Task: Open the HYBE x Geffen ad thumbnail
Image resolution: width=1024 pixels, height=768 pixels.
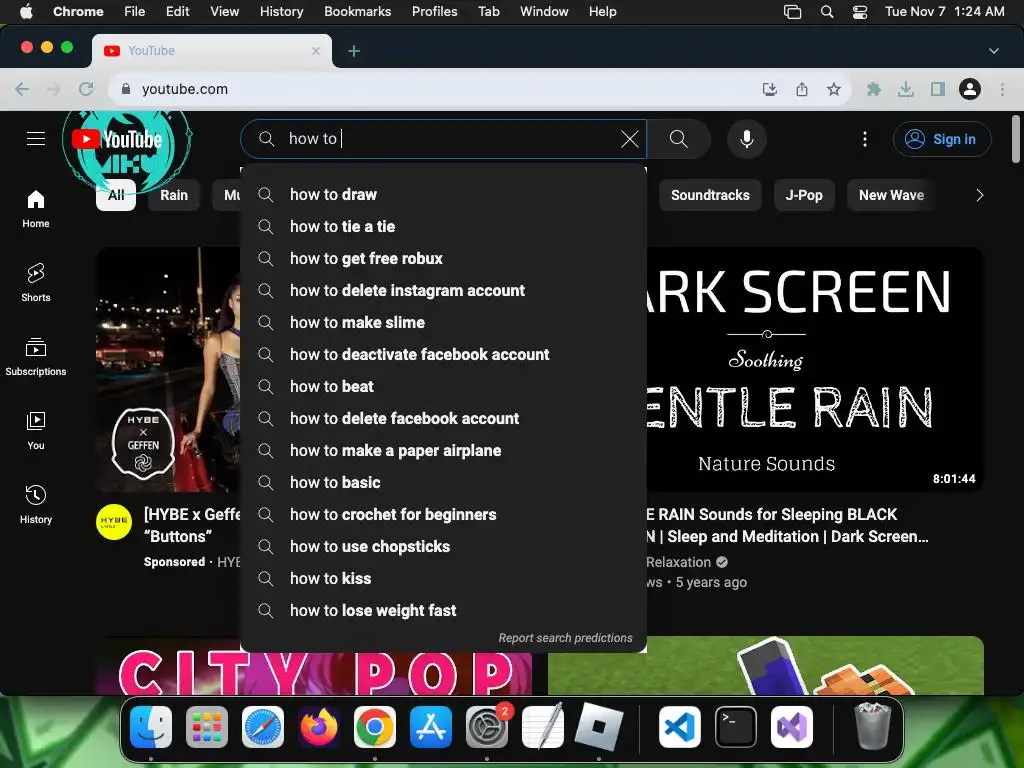Action: coord(168,369)
